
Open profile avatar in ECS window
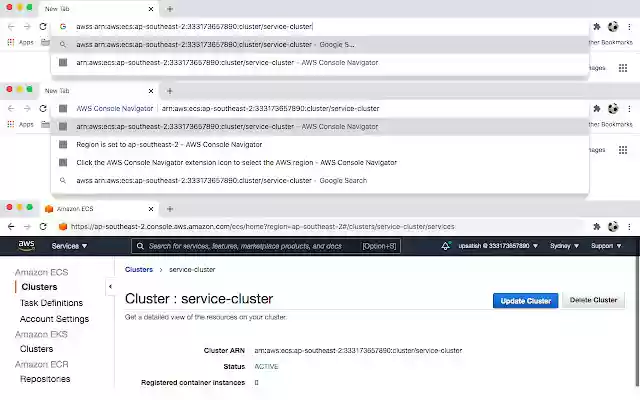coord(613,227)
